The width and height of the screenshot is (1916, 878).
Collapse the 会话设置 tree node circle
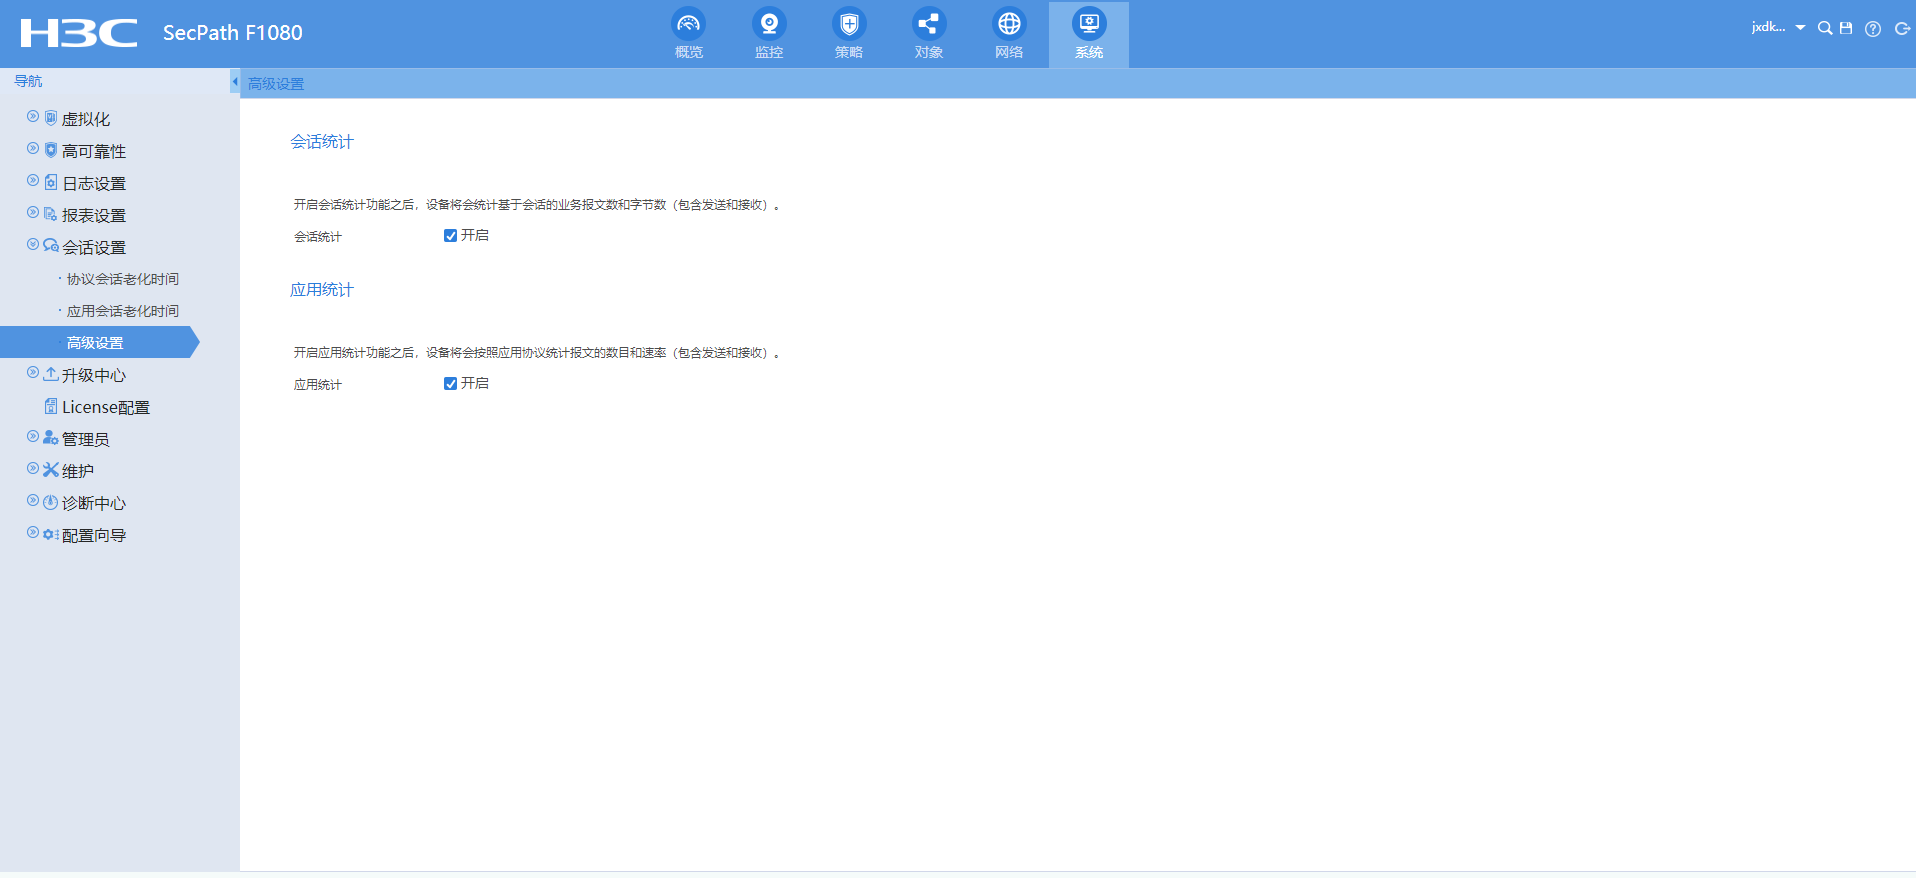coord(33,245)
